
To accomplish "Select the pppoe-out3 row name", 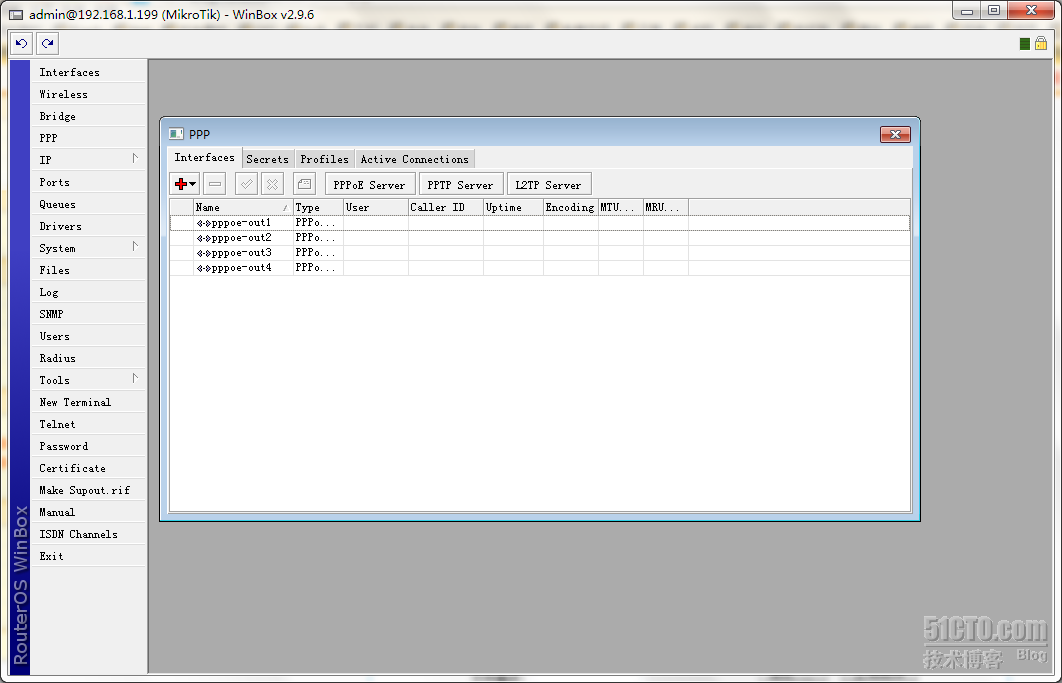I will coord(241,253).
